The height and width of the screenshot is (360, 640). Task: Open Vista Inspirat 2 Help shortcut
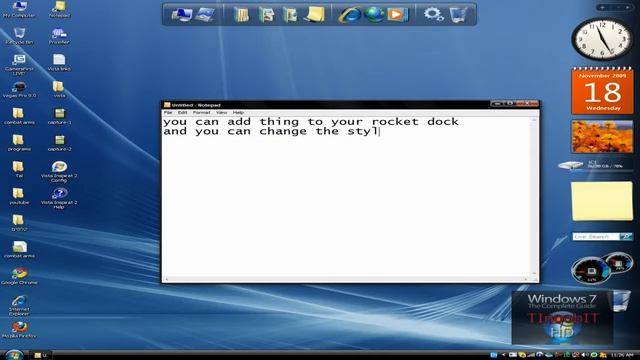(59, 198)
